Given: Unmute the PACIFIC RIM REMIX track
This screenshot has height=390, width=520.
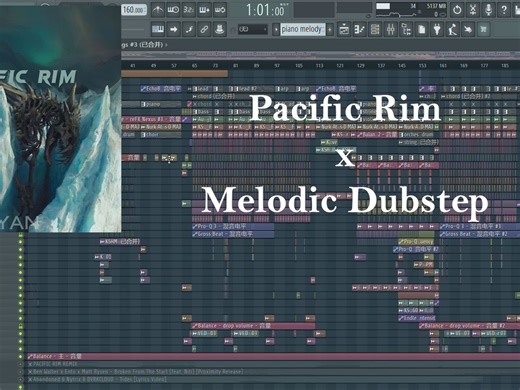Looking at the screenshot, I should [x=21, y=364].
